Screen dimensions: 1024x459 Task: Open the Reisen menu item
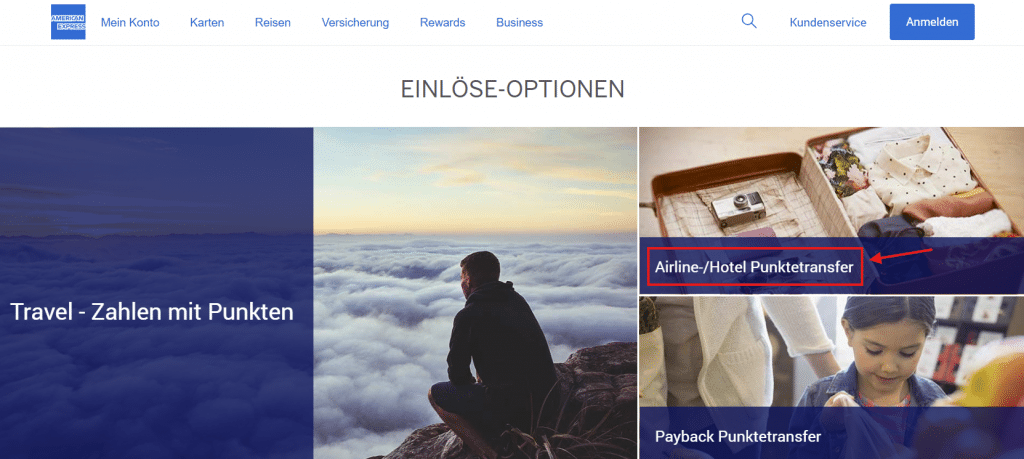click(x=273, y=22)
